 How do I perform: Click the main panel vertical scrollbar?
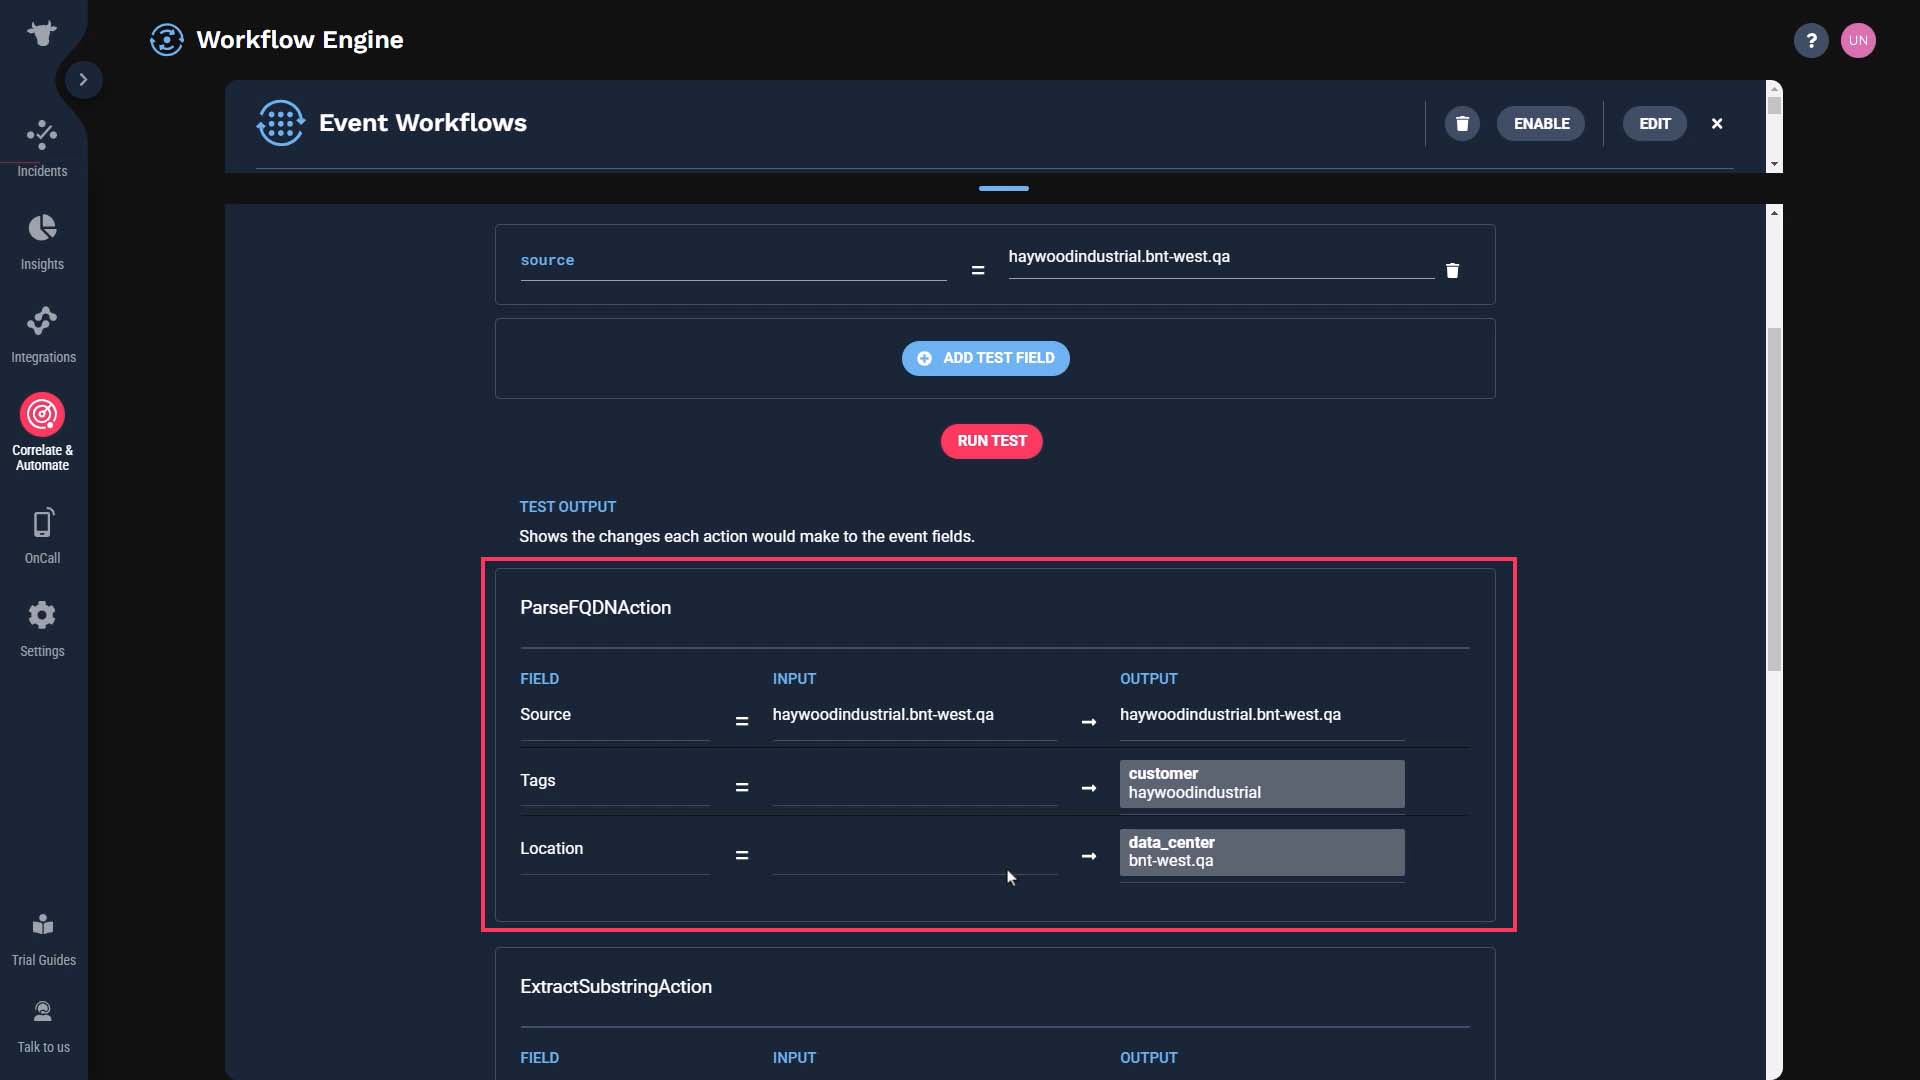(1774, 500)
